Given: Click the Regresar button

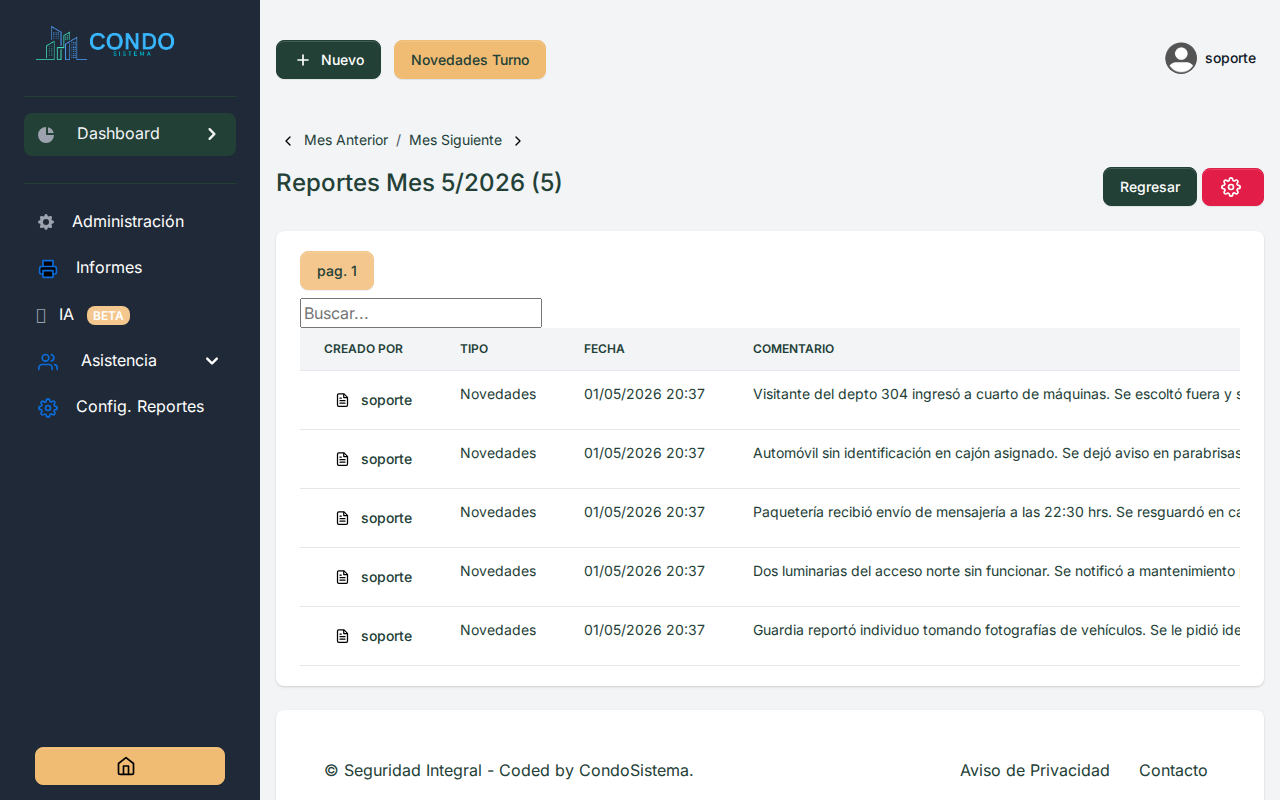Looking at the screenshot, I should [x=1150, y=187].
